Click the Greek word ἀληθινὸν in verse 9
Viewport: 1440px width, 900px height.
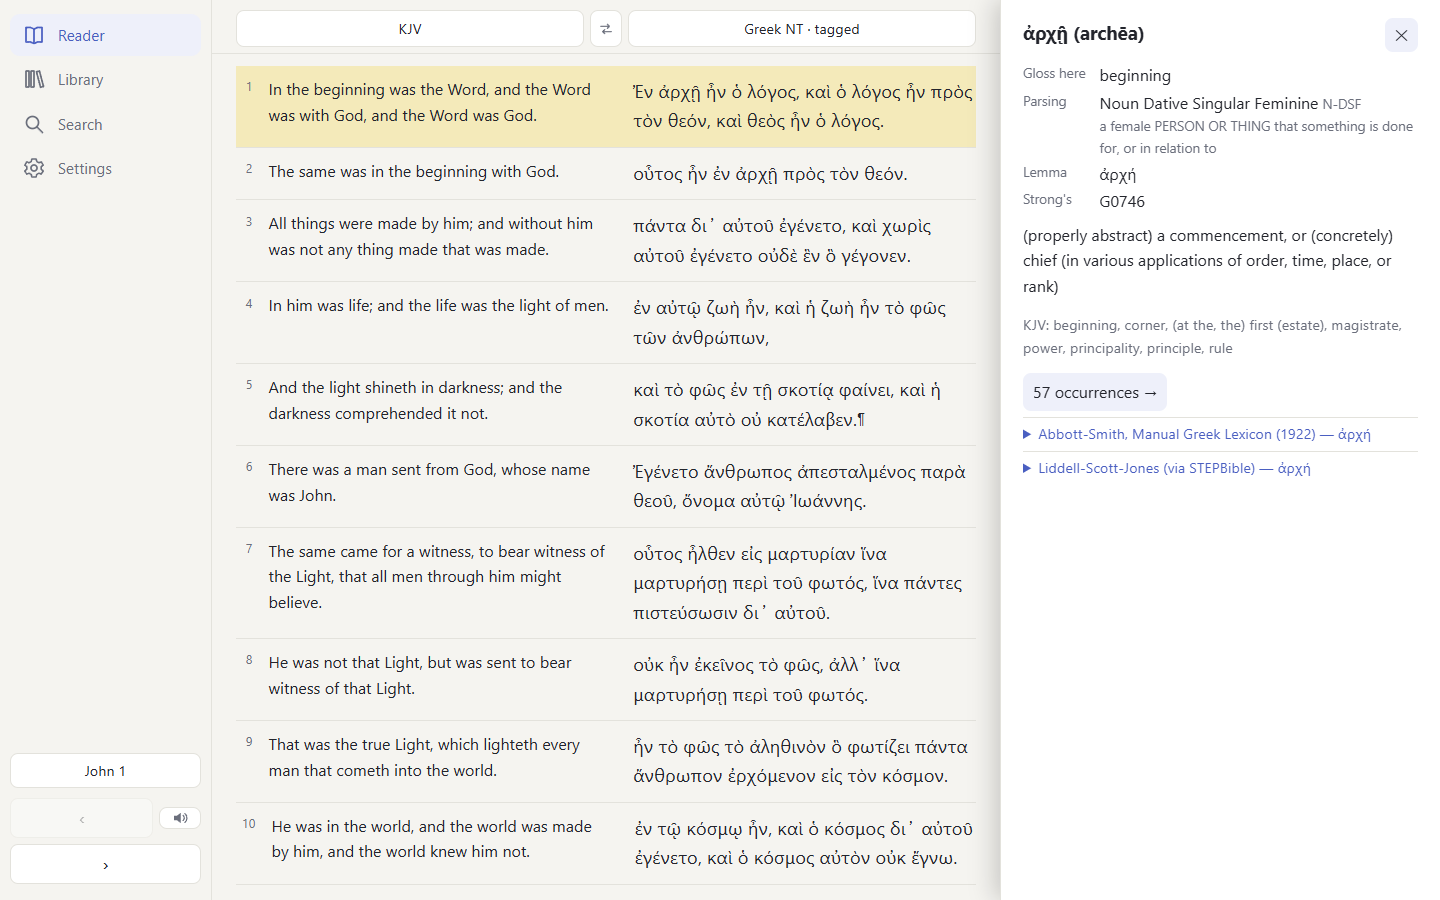pyautogui.click(x=784, y=747)
